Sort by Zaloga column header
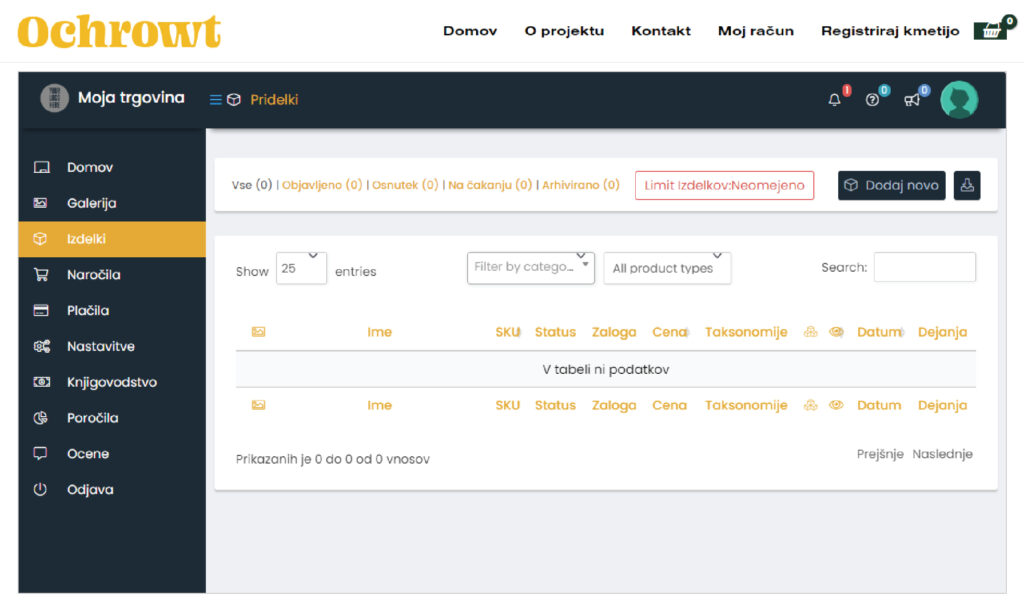The image size is (1024, 611). tap(614, 332)
